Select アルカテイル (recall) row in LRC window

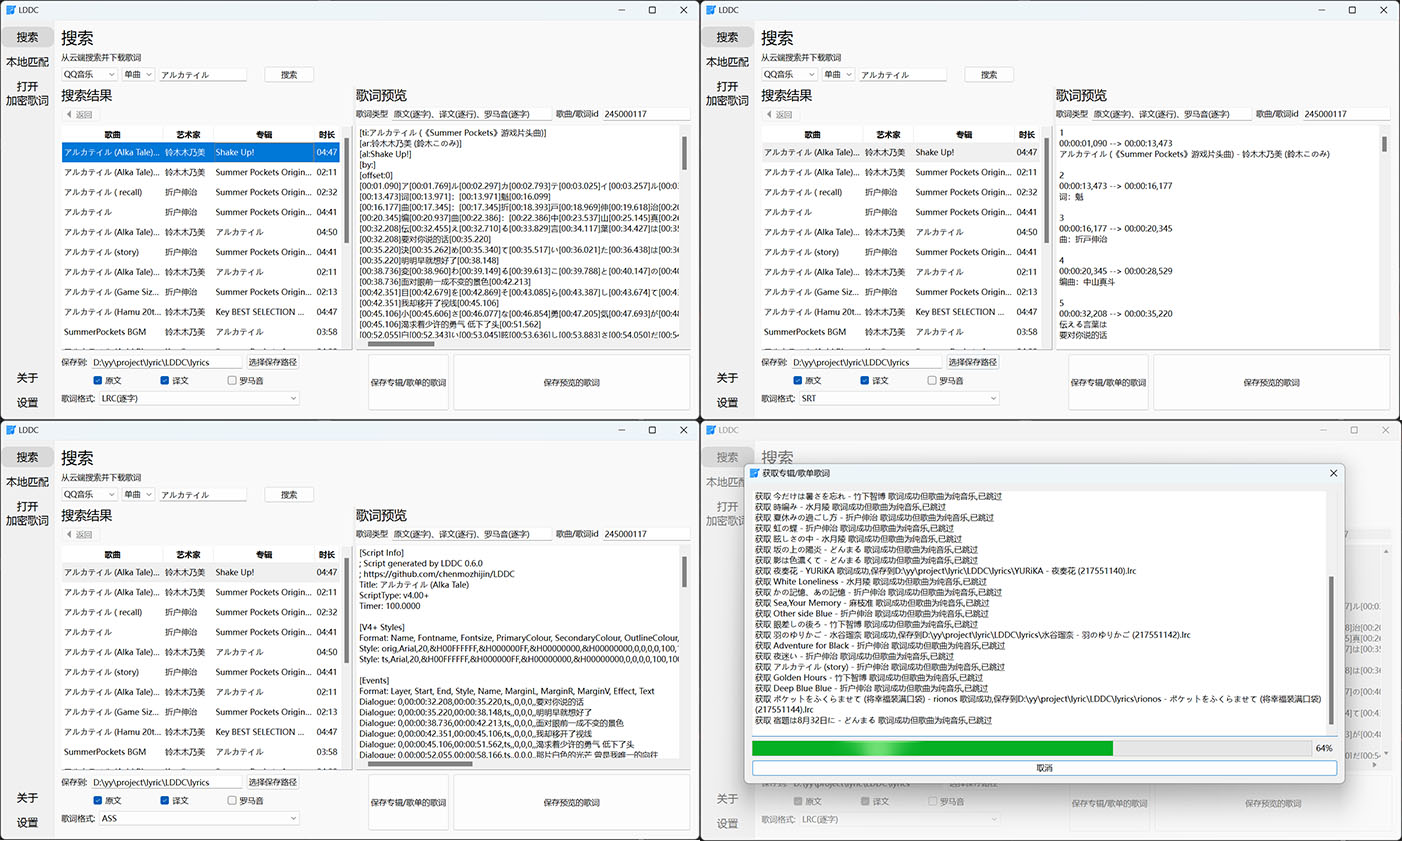point(201,192)
